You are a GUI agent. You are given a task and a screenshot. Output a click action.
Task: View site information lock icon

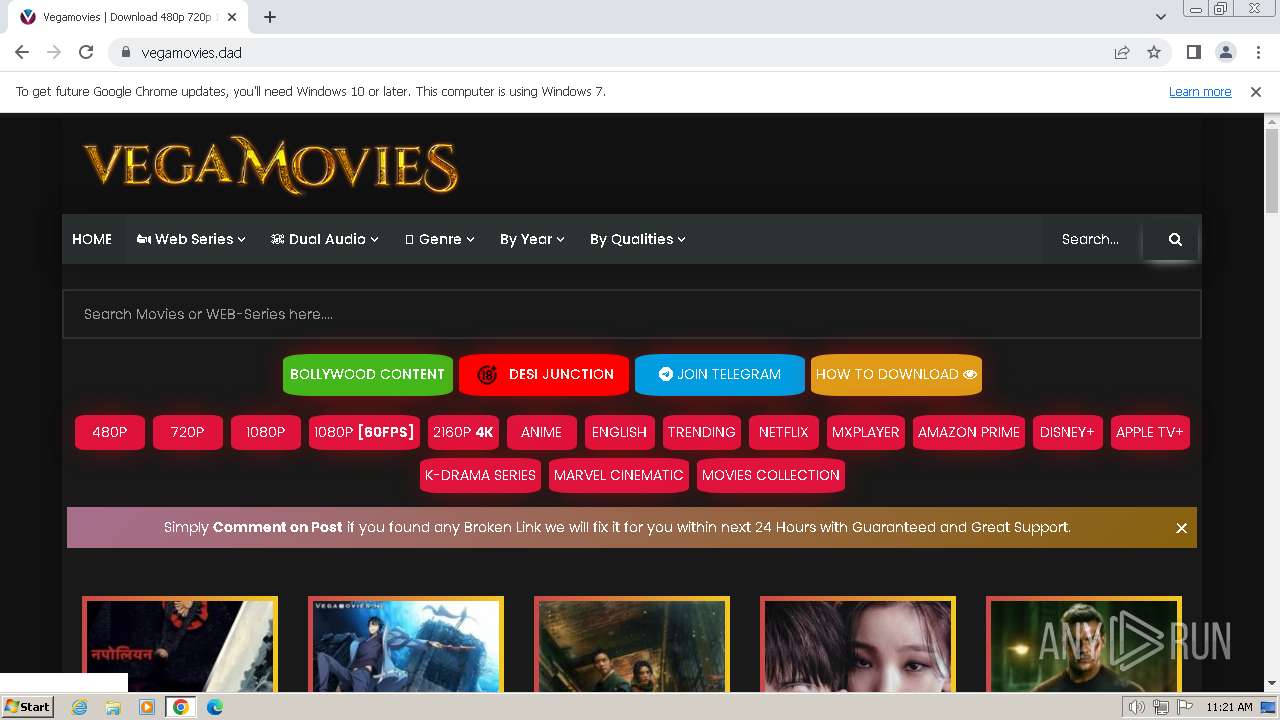pyautogui.click(x=125, y=52)
